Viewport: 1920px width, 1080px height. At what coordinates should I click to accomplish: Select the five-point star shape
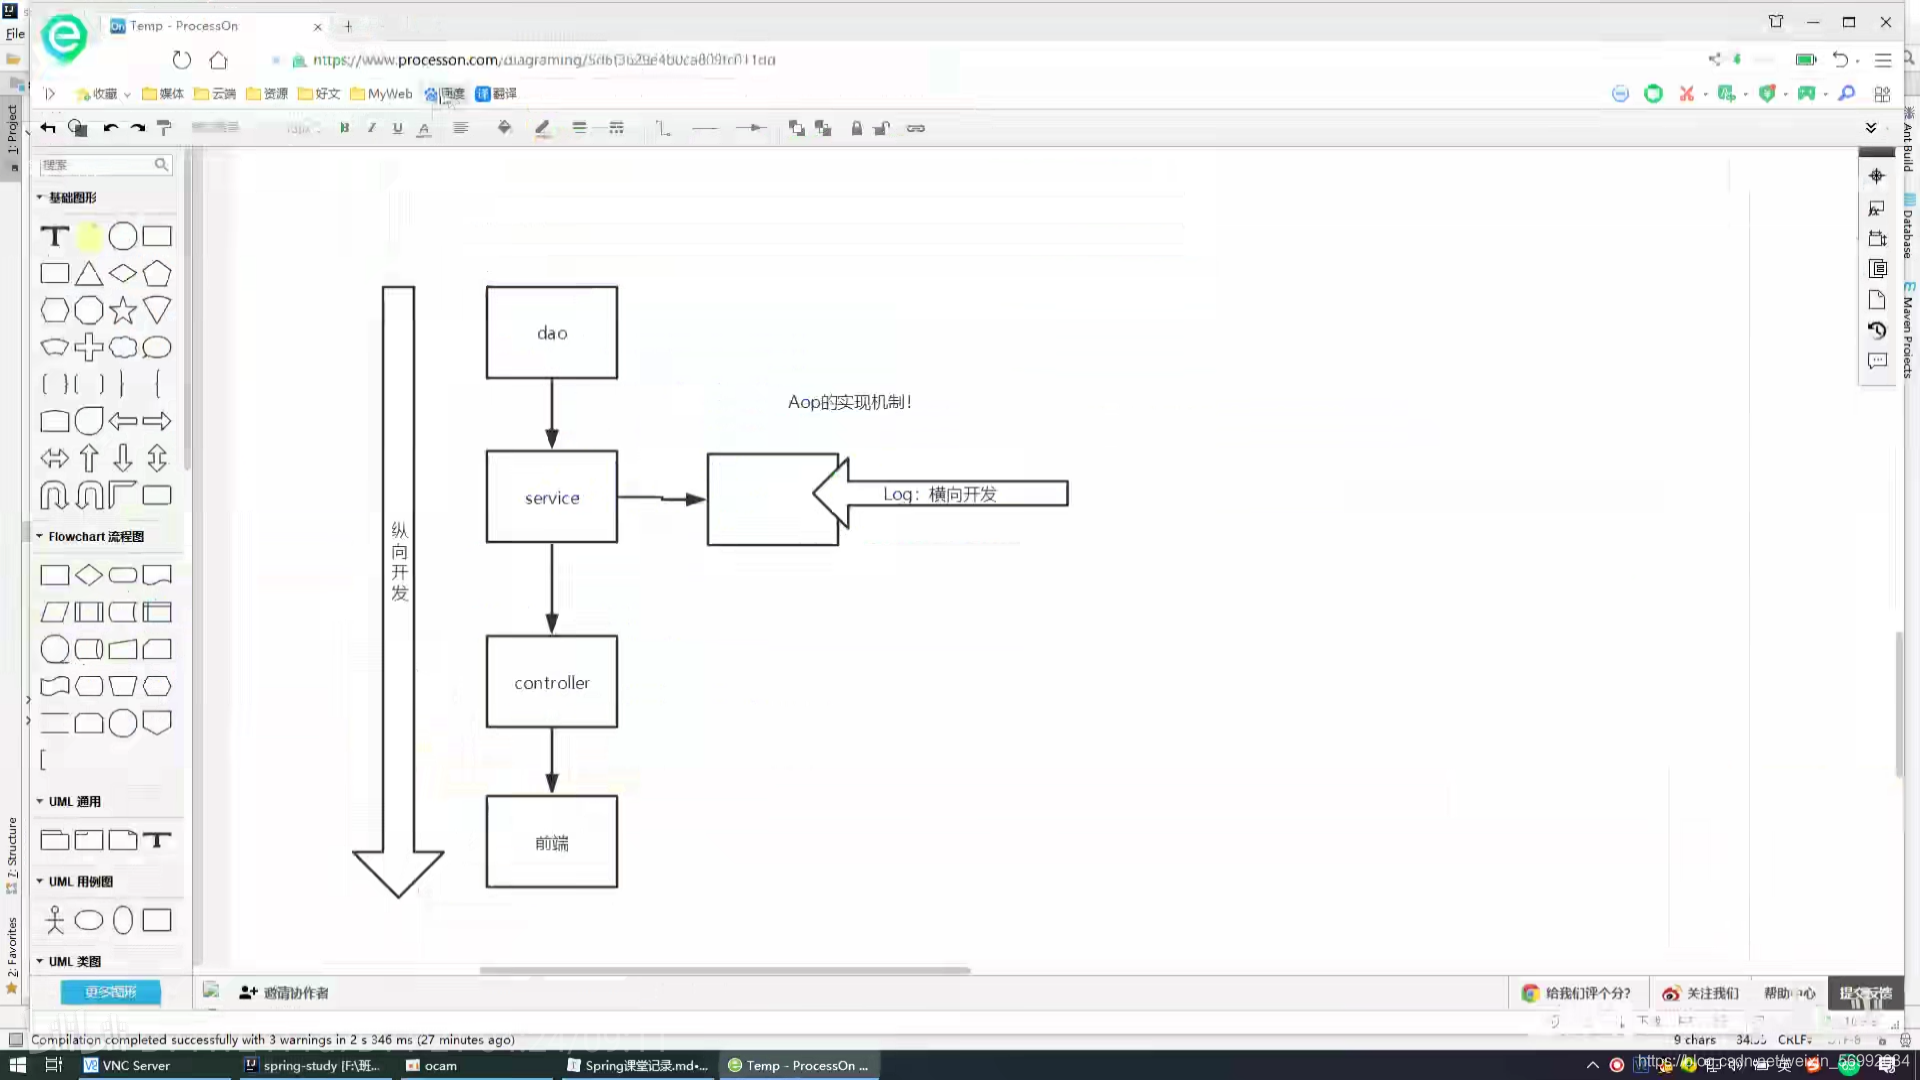click(x=123, y=310)
